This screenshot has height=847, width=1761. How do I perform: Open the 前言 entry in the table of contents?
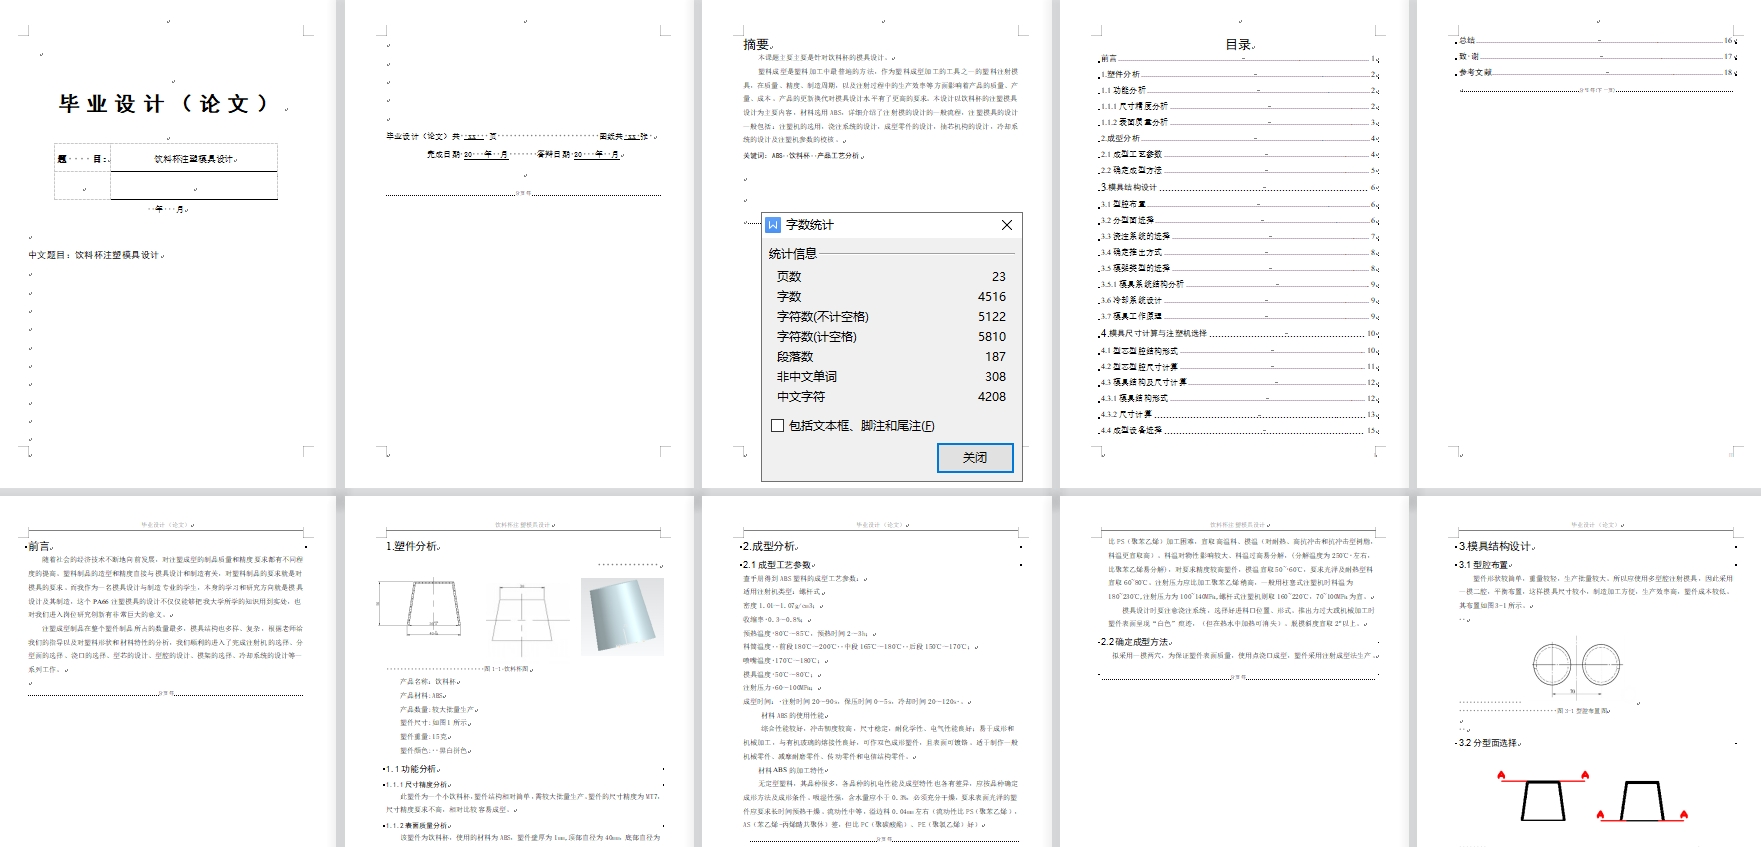[x=1239, y=59]
